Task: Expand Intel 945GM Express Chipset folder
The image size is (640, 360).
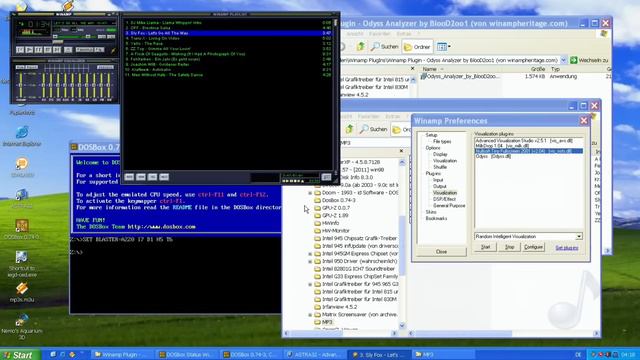Action: pos(310,253)
